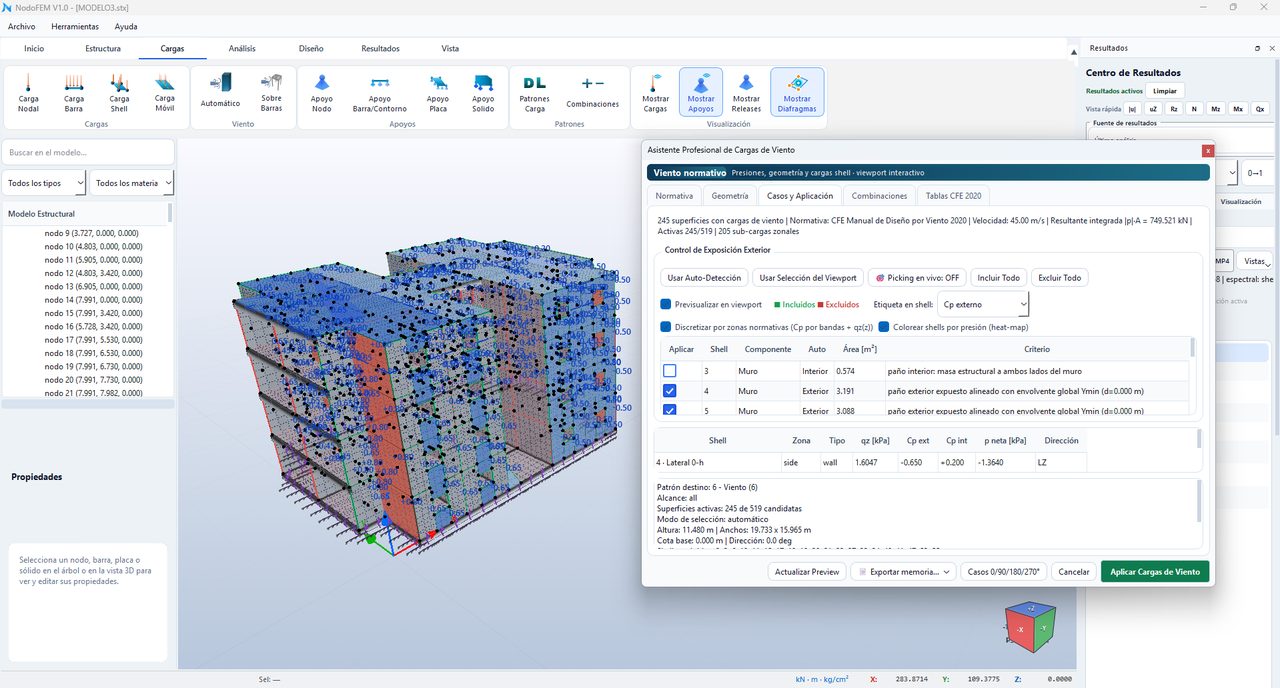1280x688 pixels.
Task: Open Etiqueta en shell dropdown
Action: (984, 304)
